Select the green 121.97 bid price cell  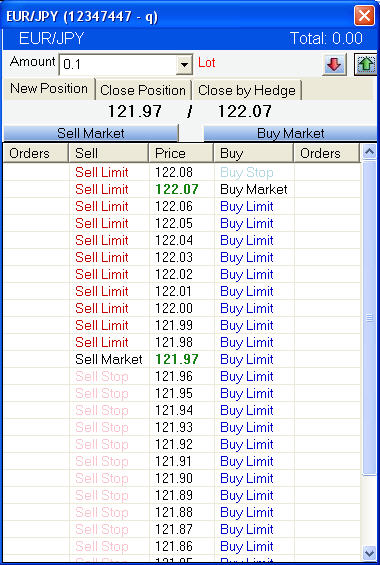[x=177, y=359]
